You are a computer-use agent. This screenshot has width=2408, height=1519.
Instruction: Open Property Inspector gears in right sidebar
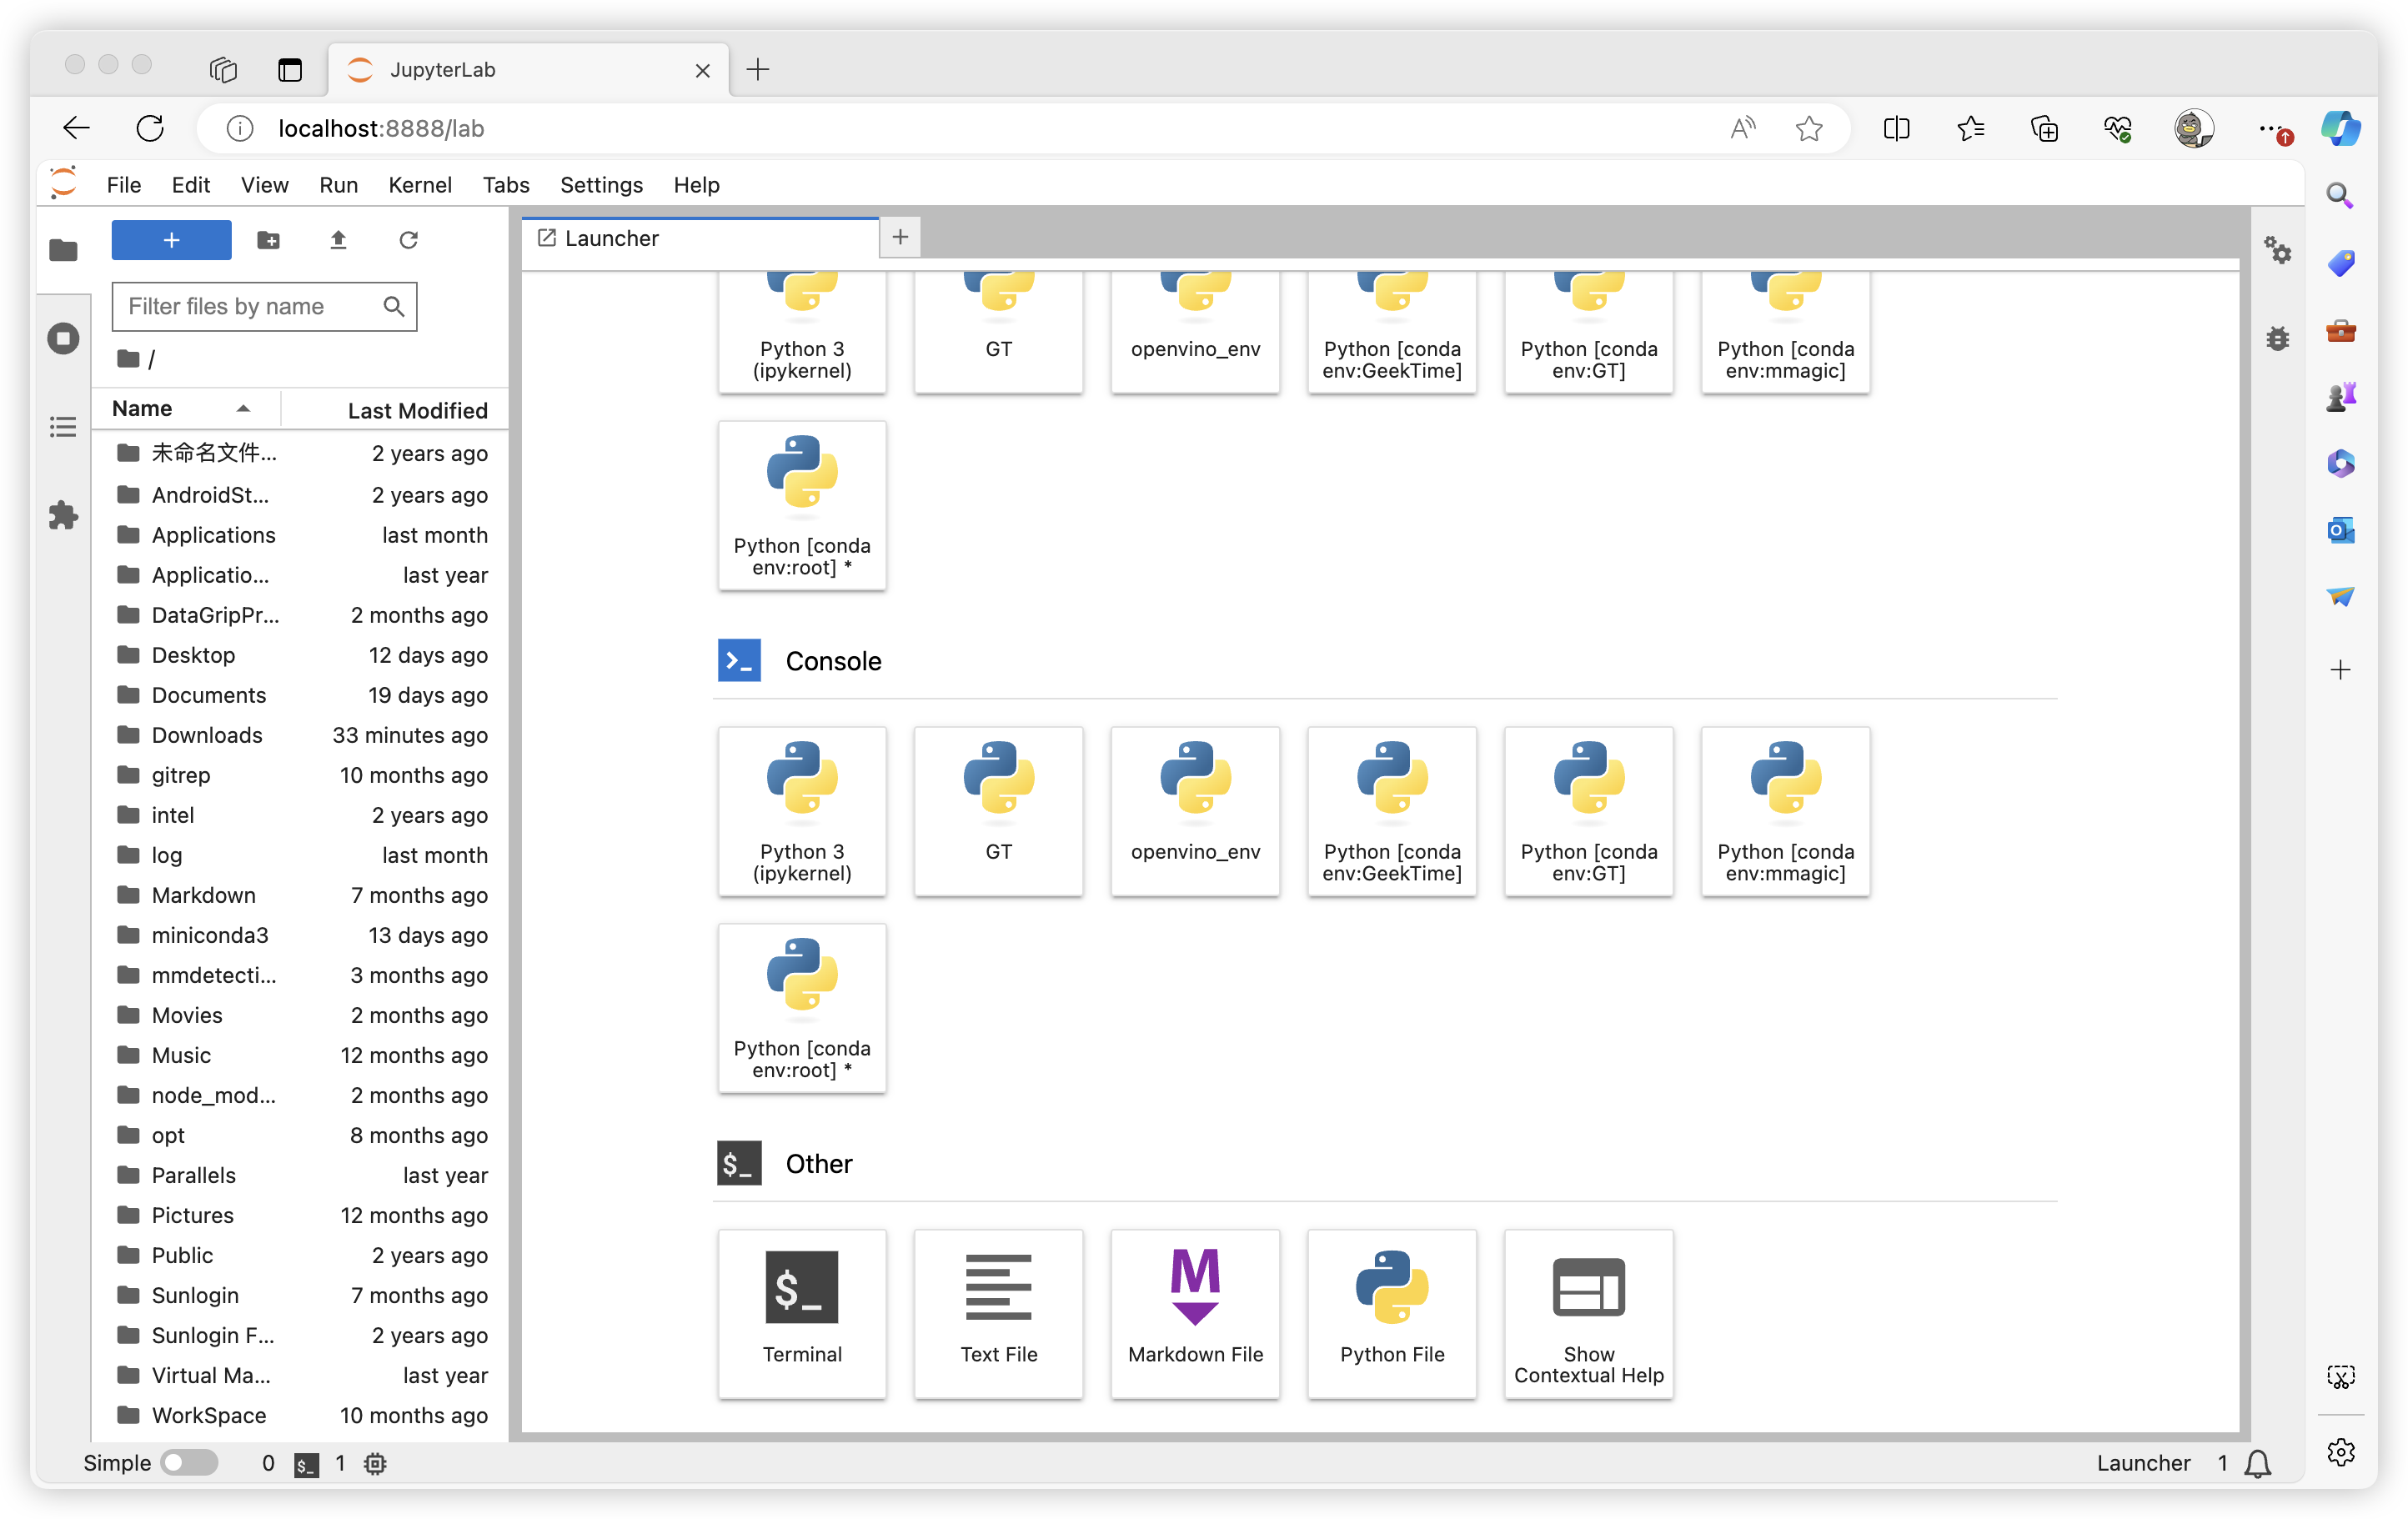(2277, 250)
